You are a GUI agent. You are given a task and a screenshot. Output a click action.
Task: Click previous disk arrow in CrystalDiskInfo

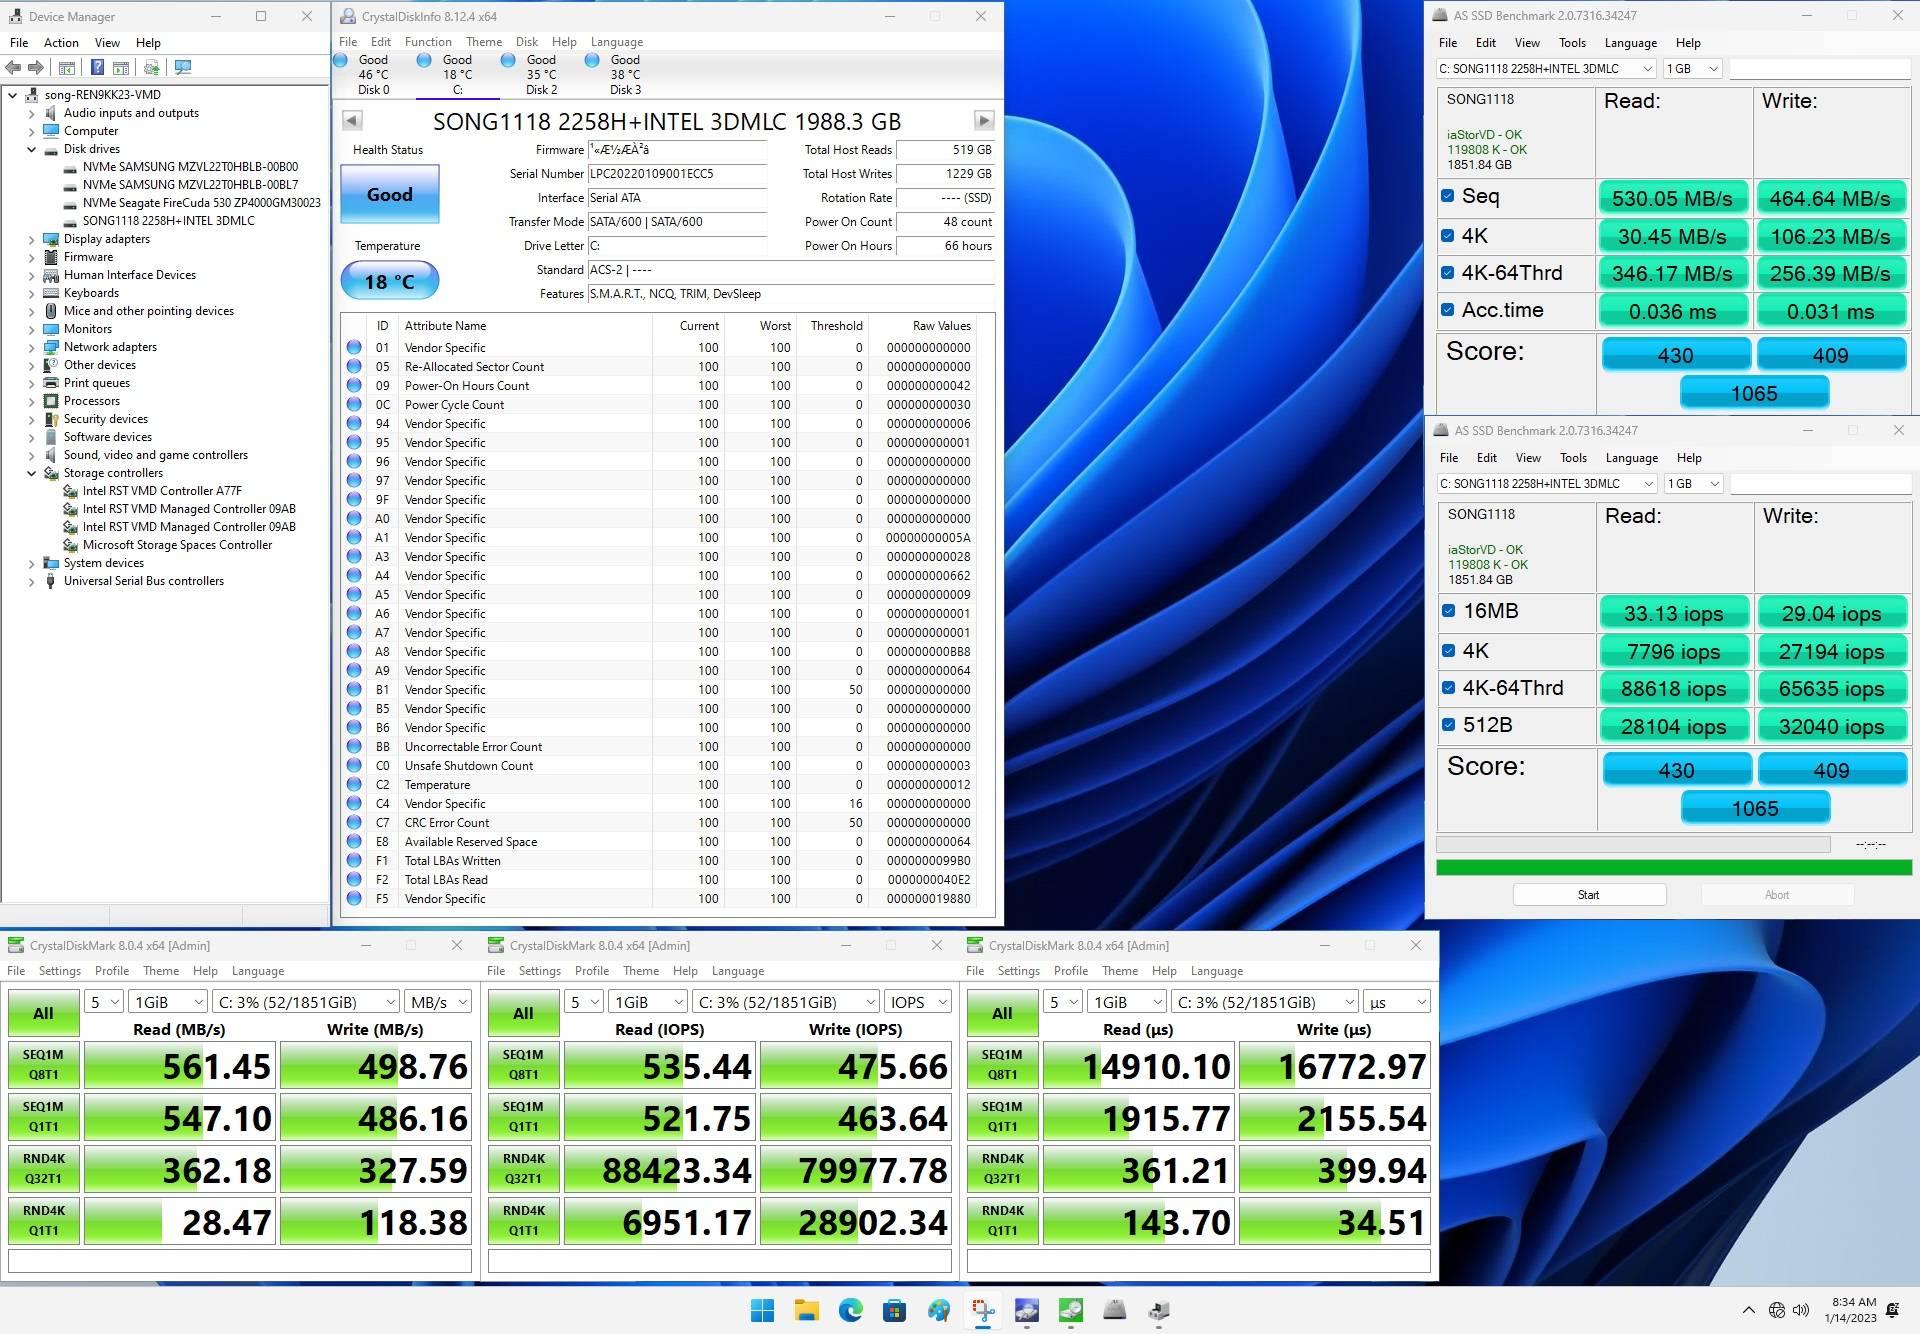point(352,120)
